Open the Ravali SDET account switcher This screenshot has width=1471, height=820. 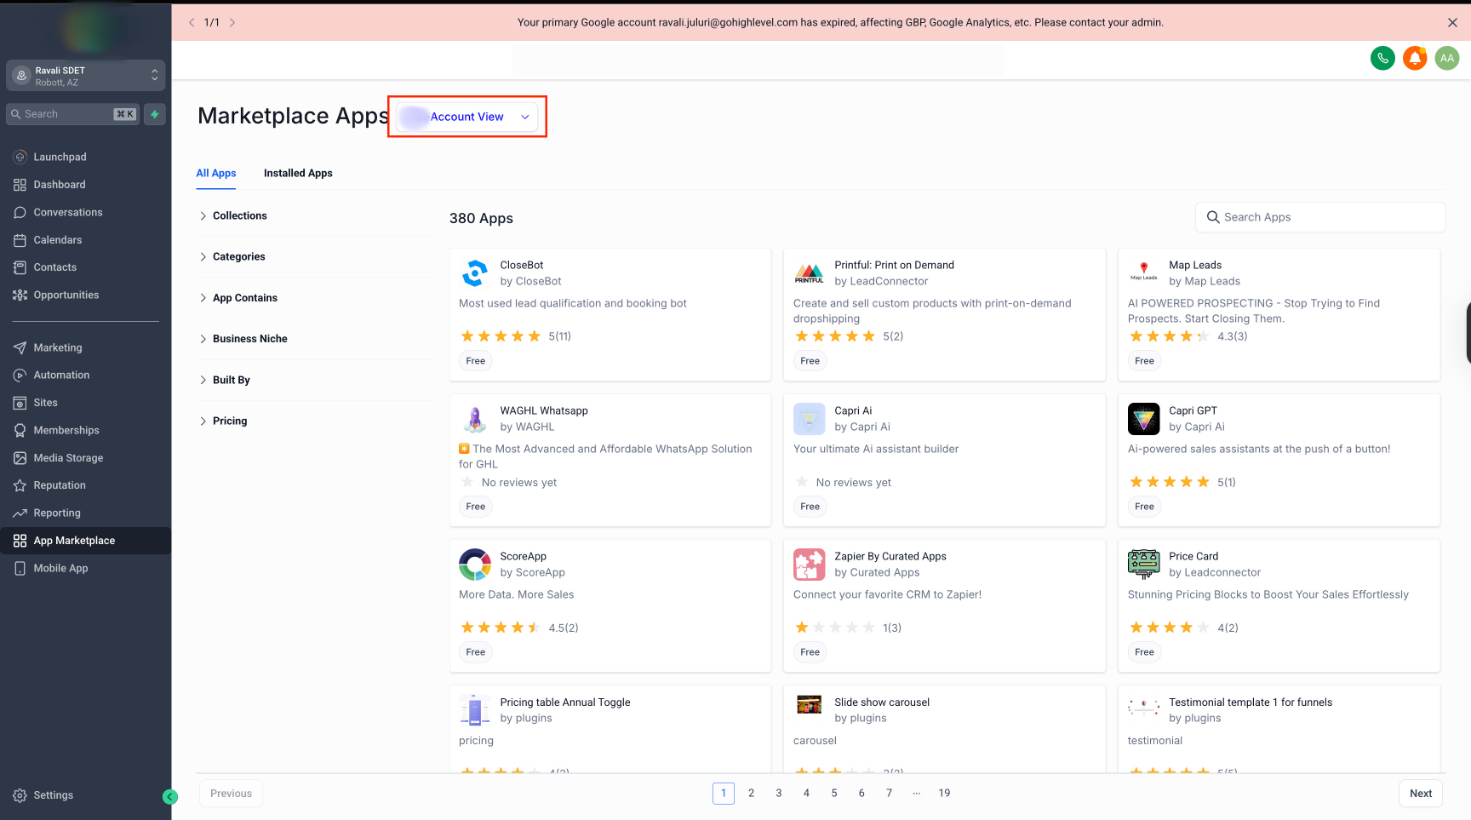(85, 76)
